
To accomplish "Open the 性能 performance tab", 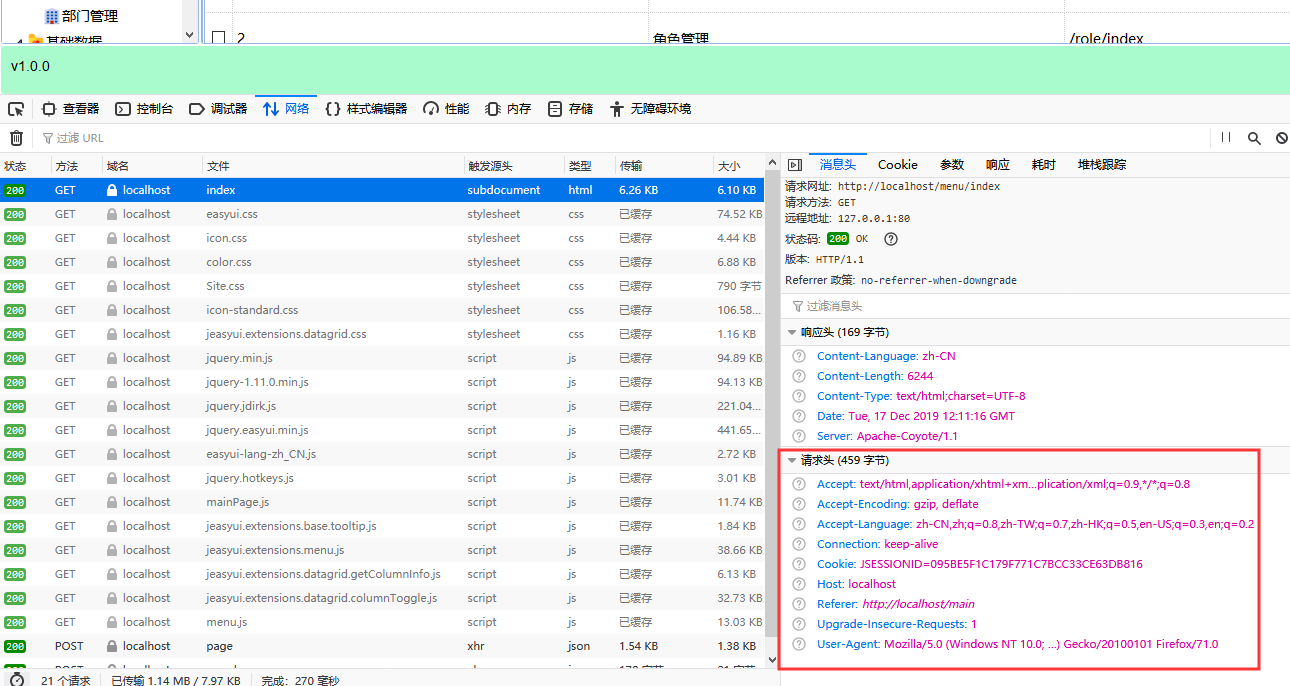I will pyautogui.click(x=446, y=109).
